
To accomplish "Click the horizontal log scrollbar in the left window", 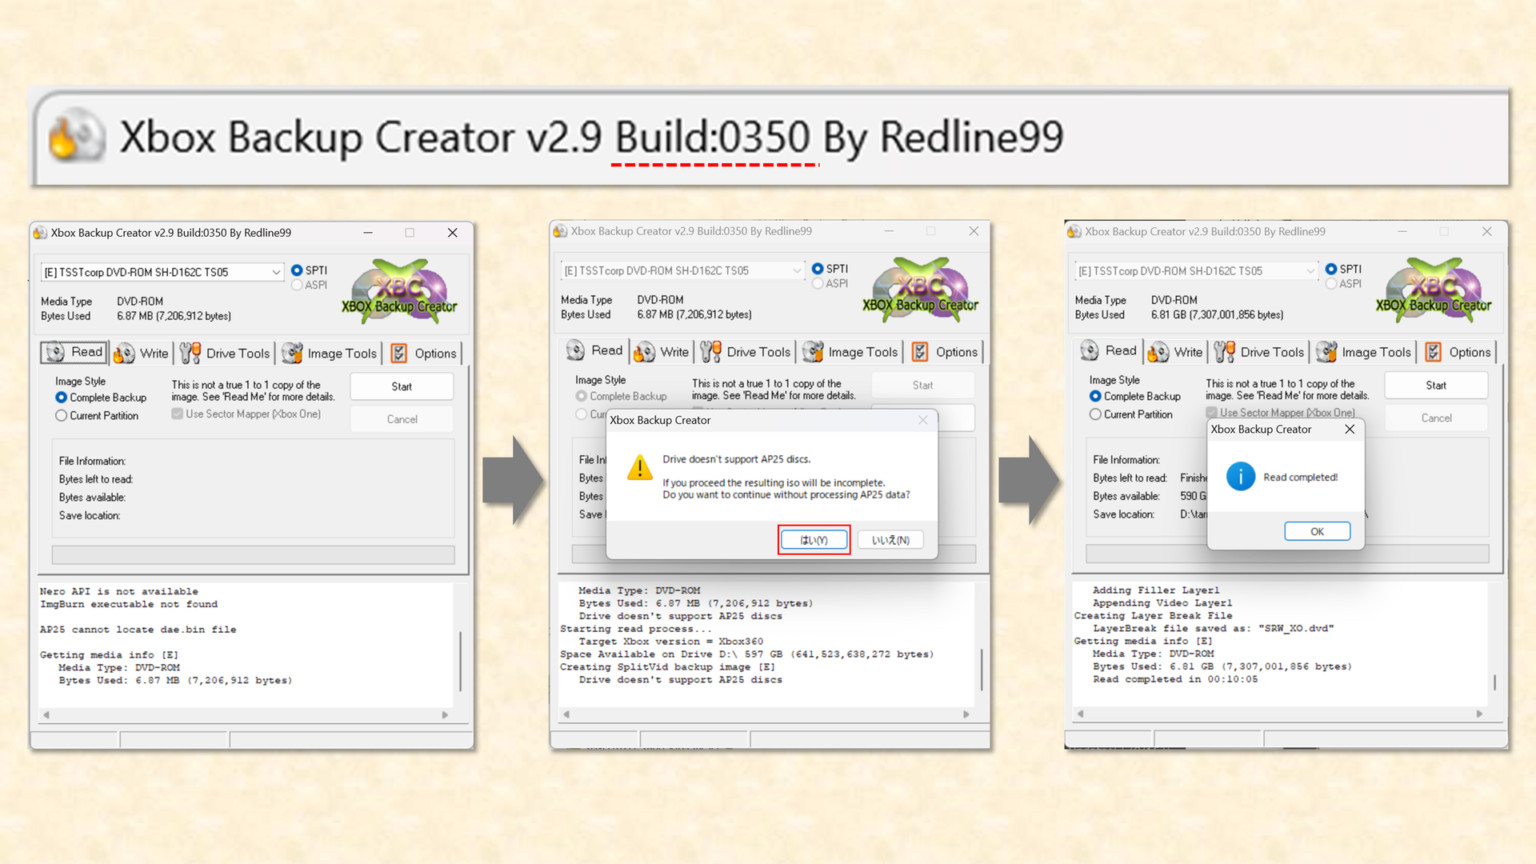I will point(245,715).
